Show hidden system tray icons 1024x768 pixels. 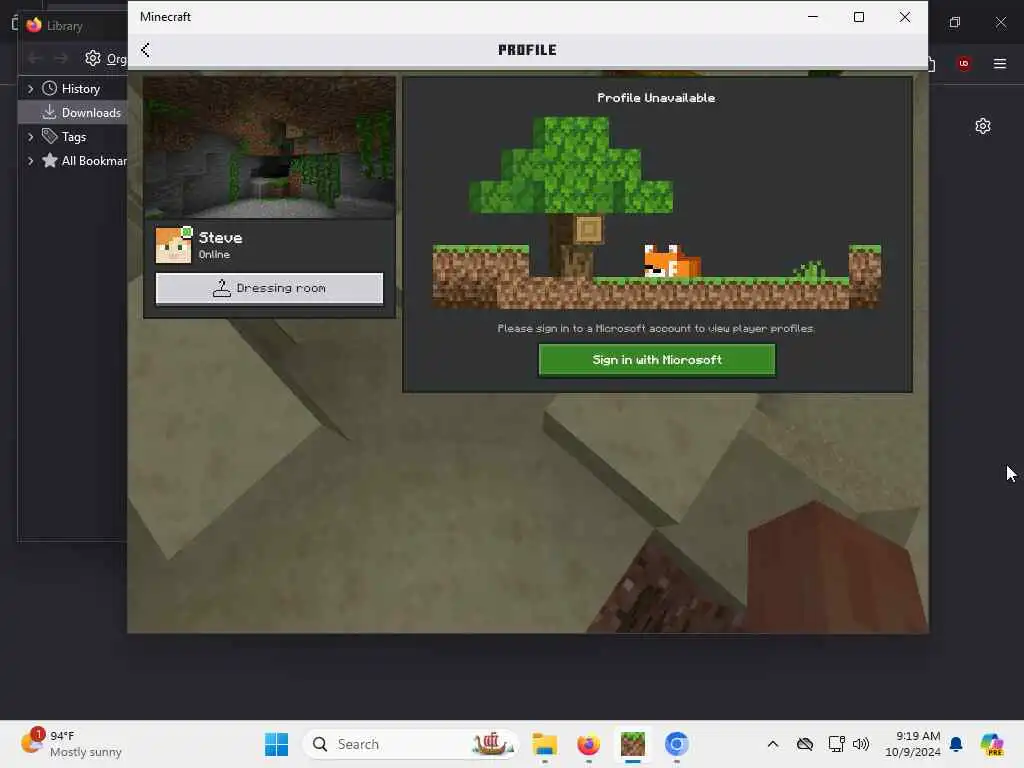(x=773, y=744)
